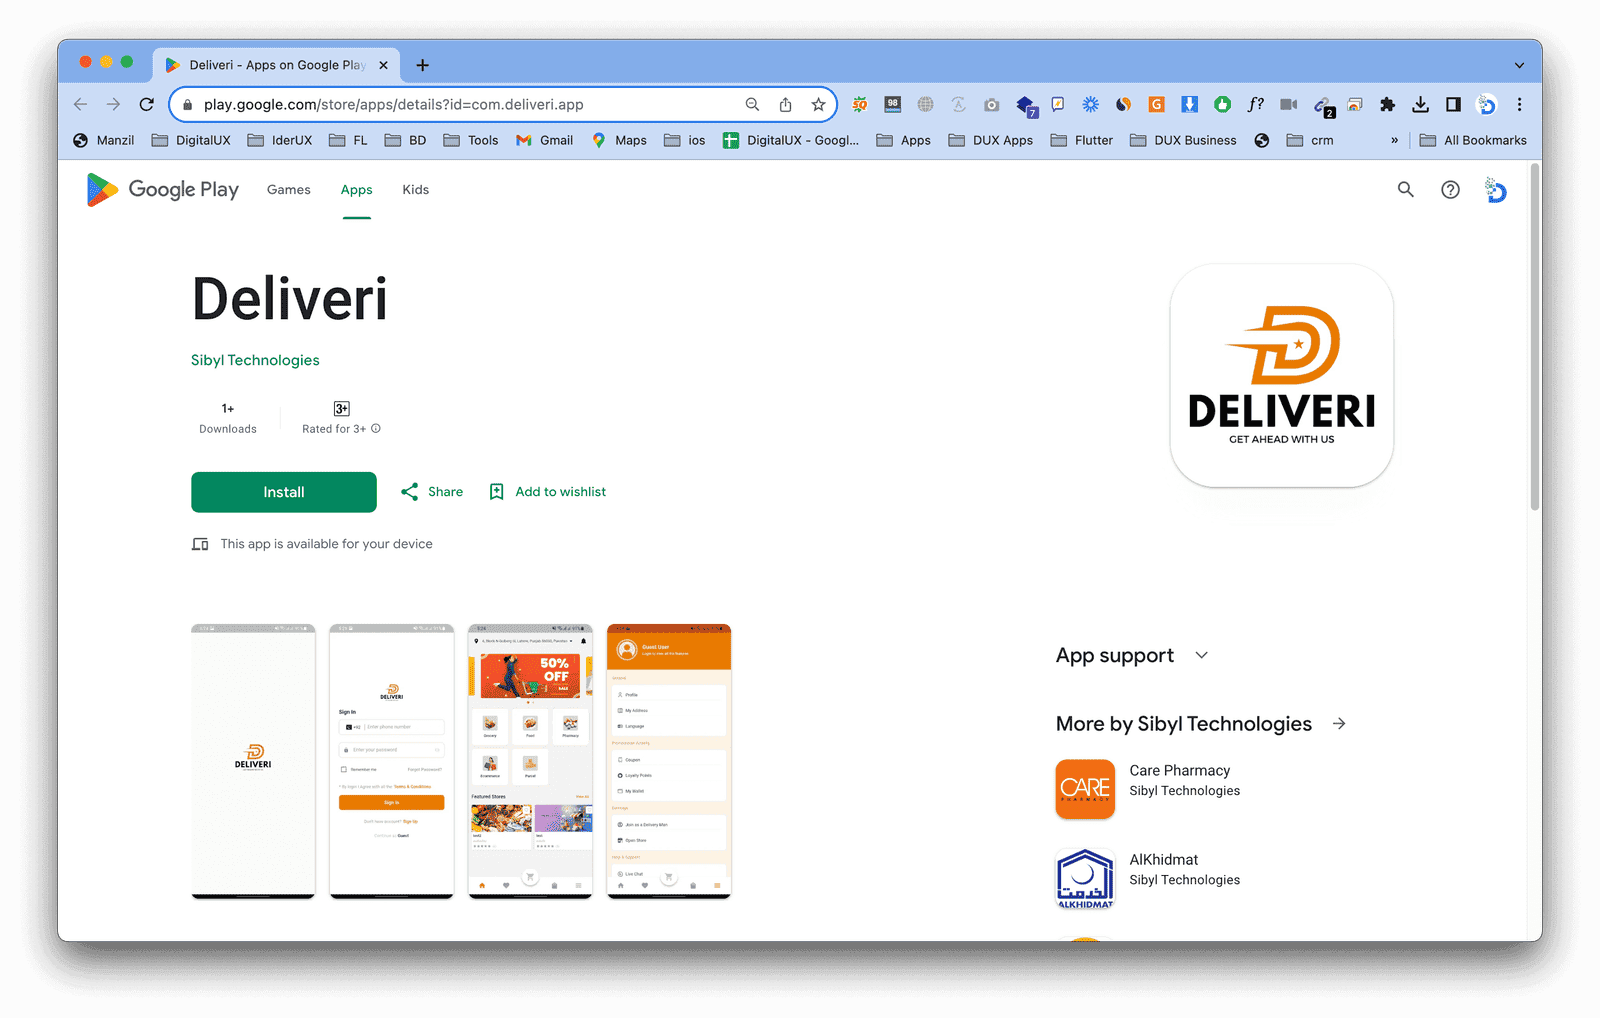Bookmark this page with the star icon
This screenshot has height=1018, width=1600.
coord(818,104)
